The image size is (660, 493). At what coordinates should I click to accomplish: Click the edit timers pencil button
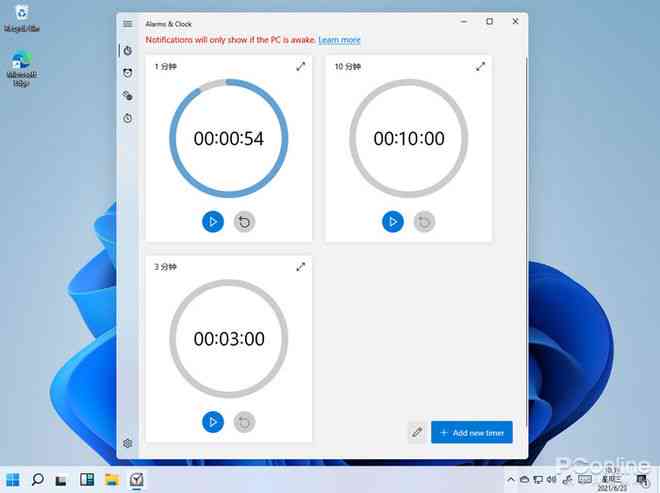click(x=417, y=432)
